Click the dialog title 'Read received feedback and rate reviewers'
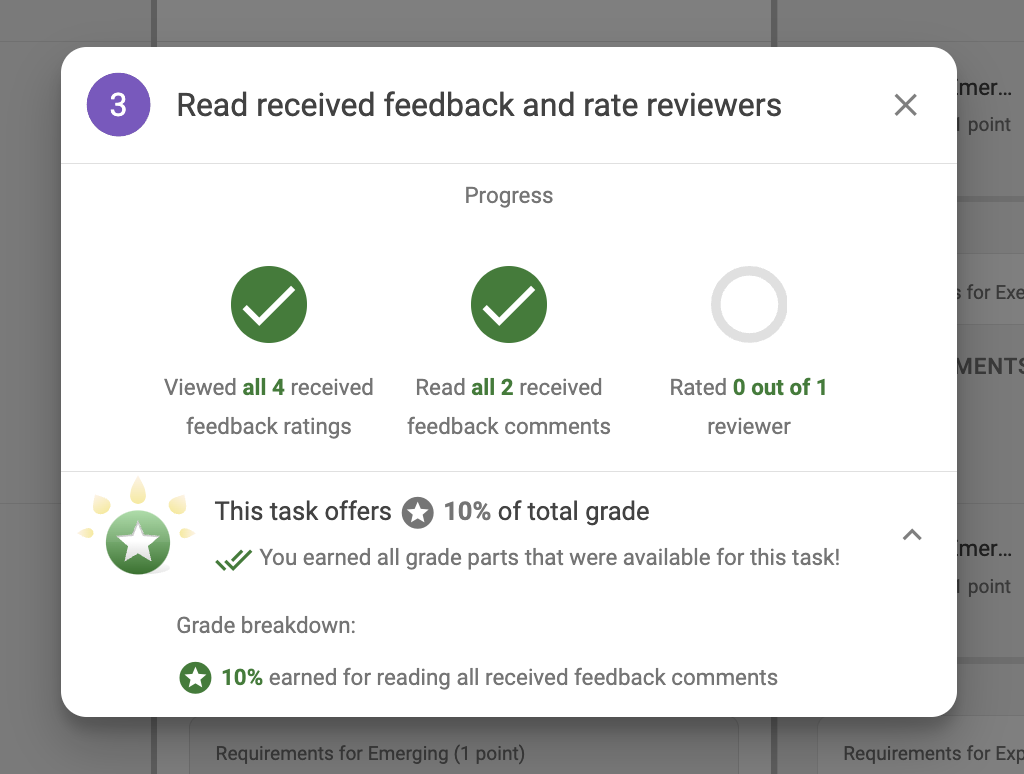 pos(479,105)
